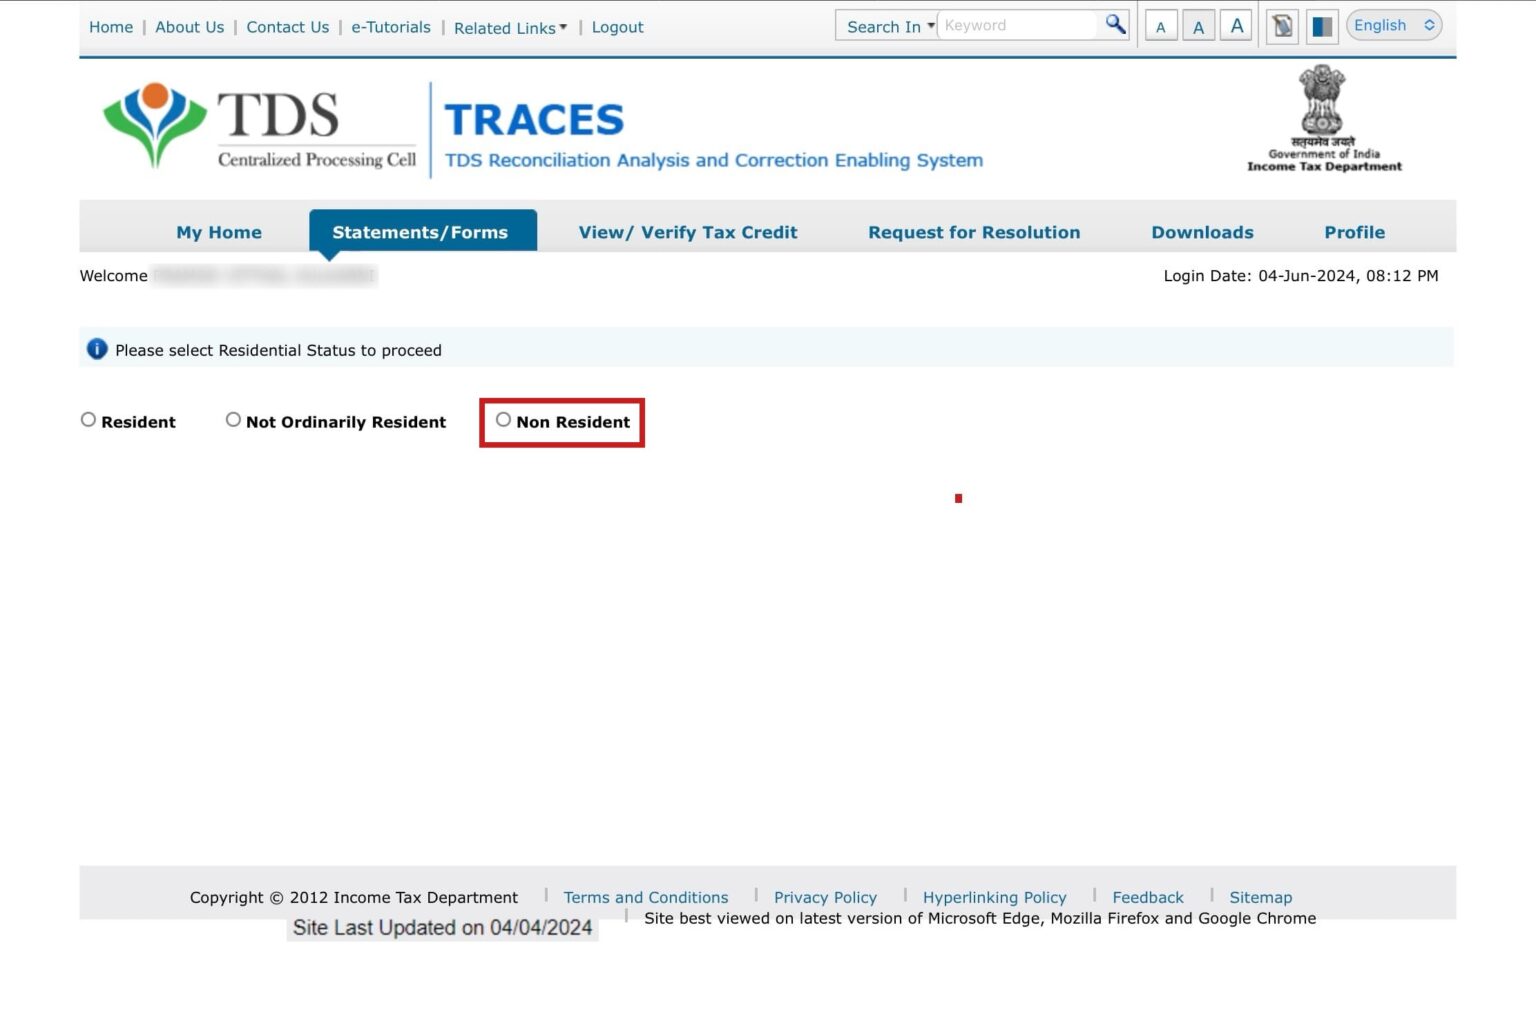Open the Privacy Policy footer link

coord(825,897)
